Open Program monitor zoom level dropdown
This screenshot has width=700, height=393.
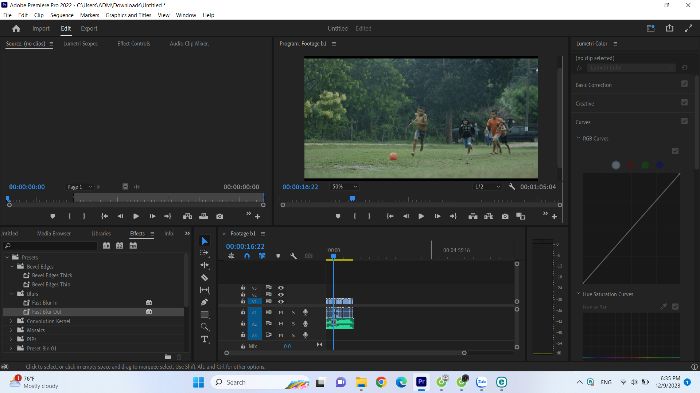tap(344, 187)
